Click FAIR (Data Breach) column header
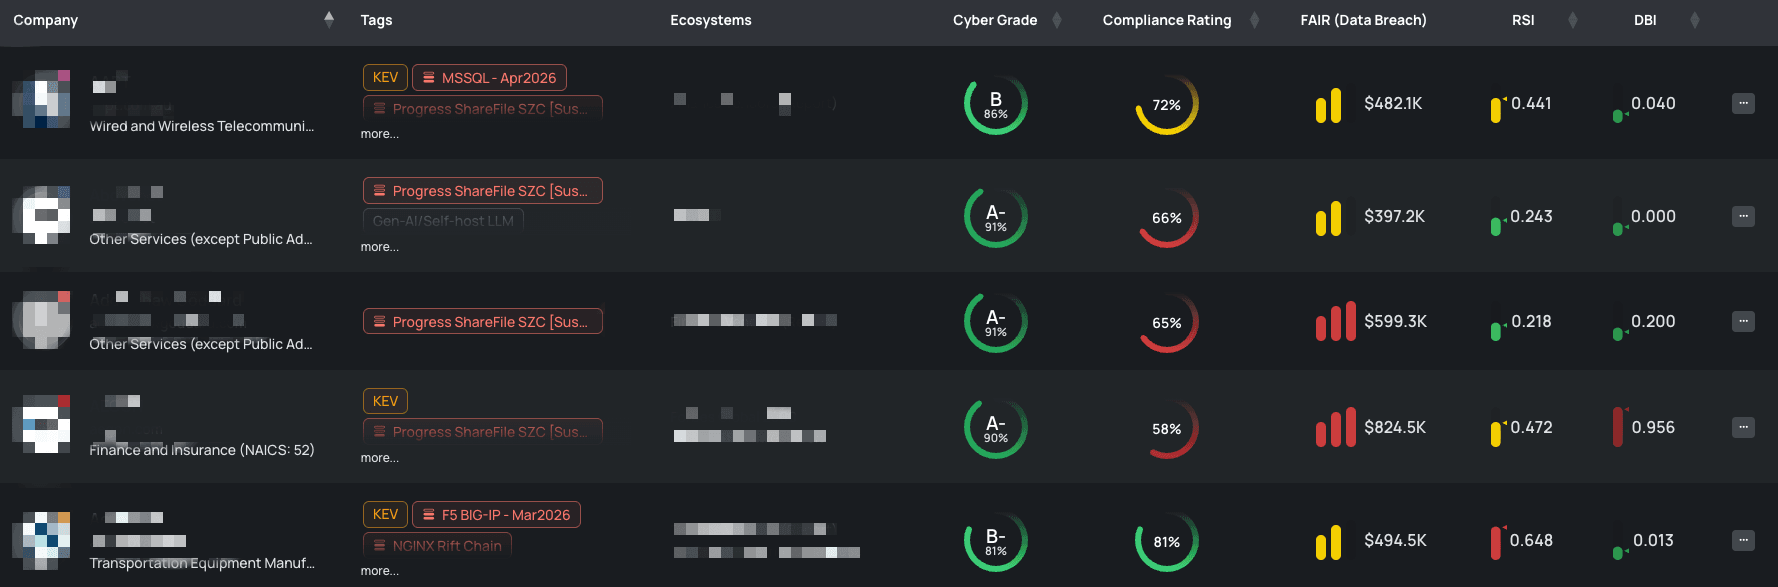Image resolution: width=1778 pixels, height=587 pixels. [x=1363, y=20]
